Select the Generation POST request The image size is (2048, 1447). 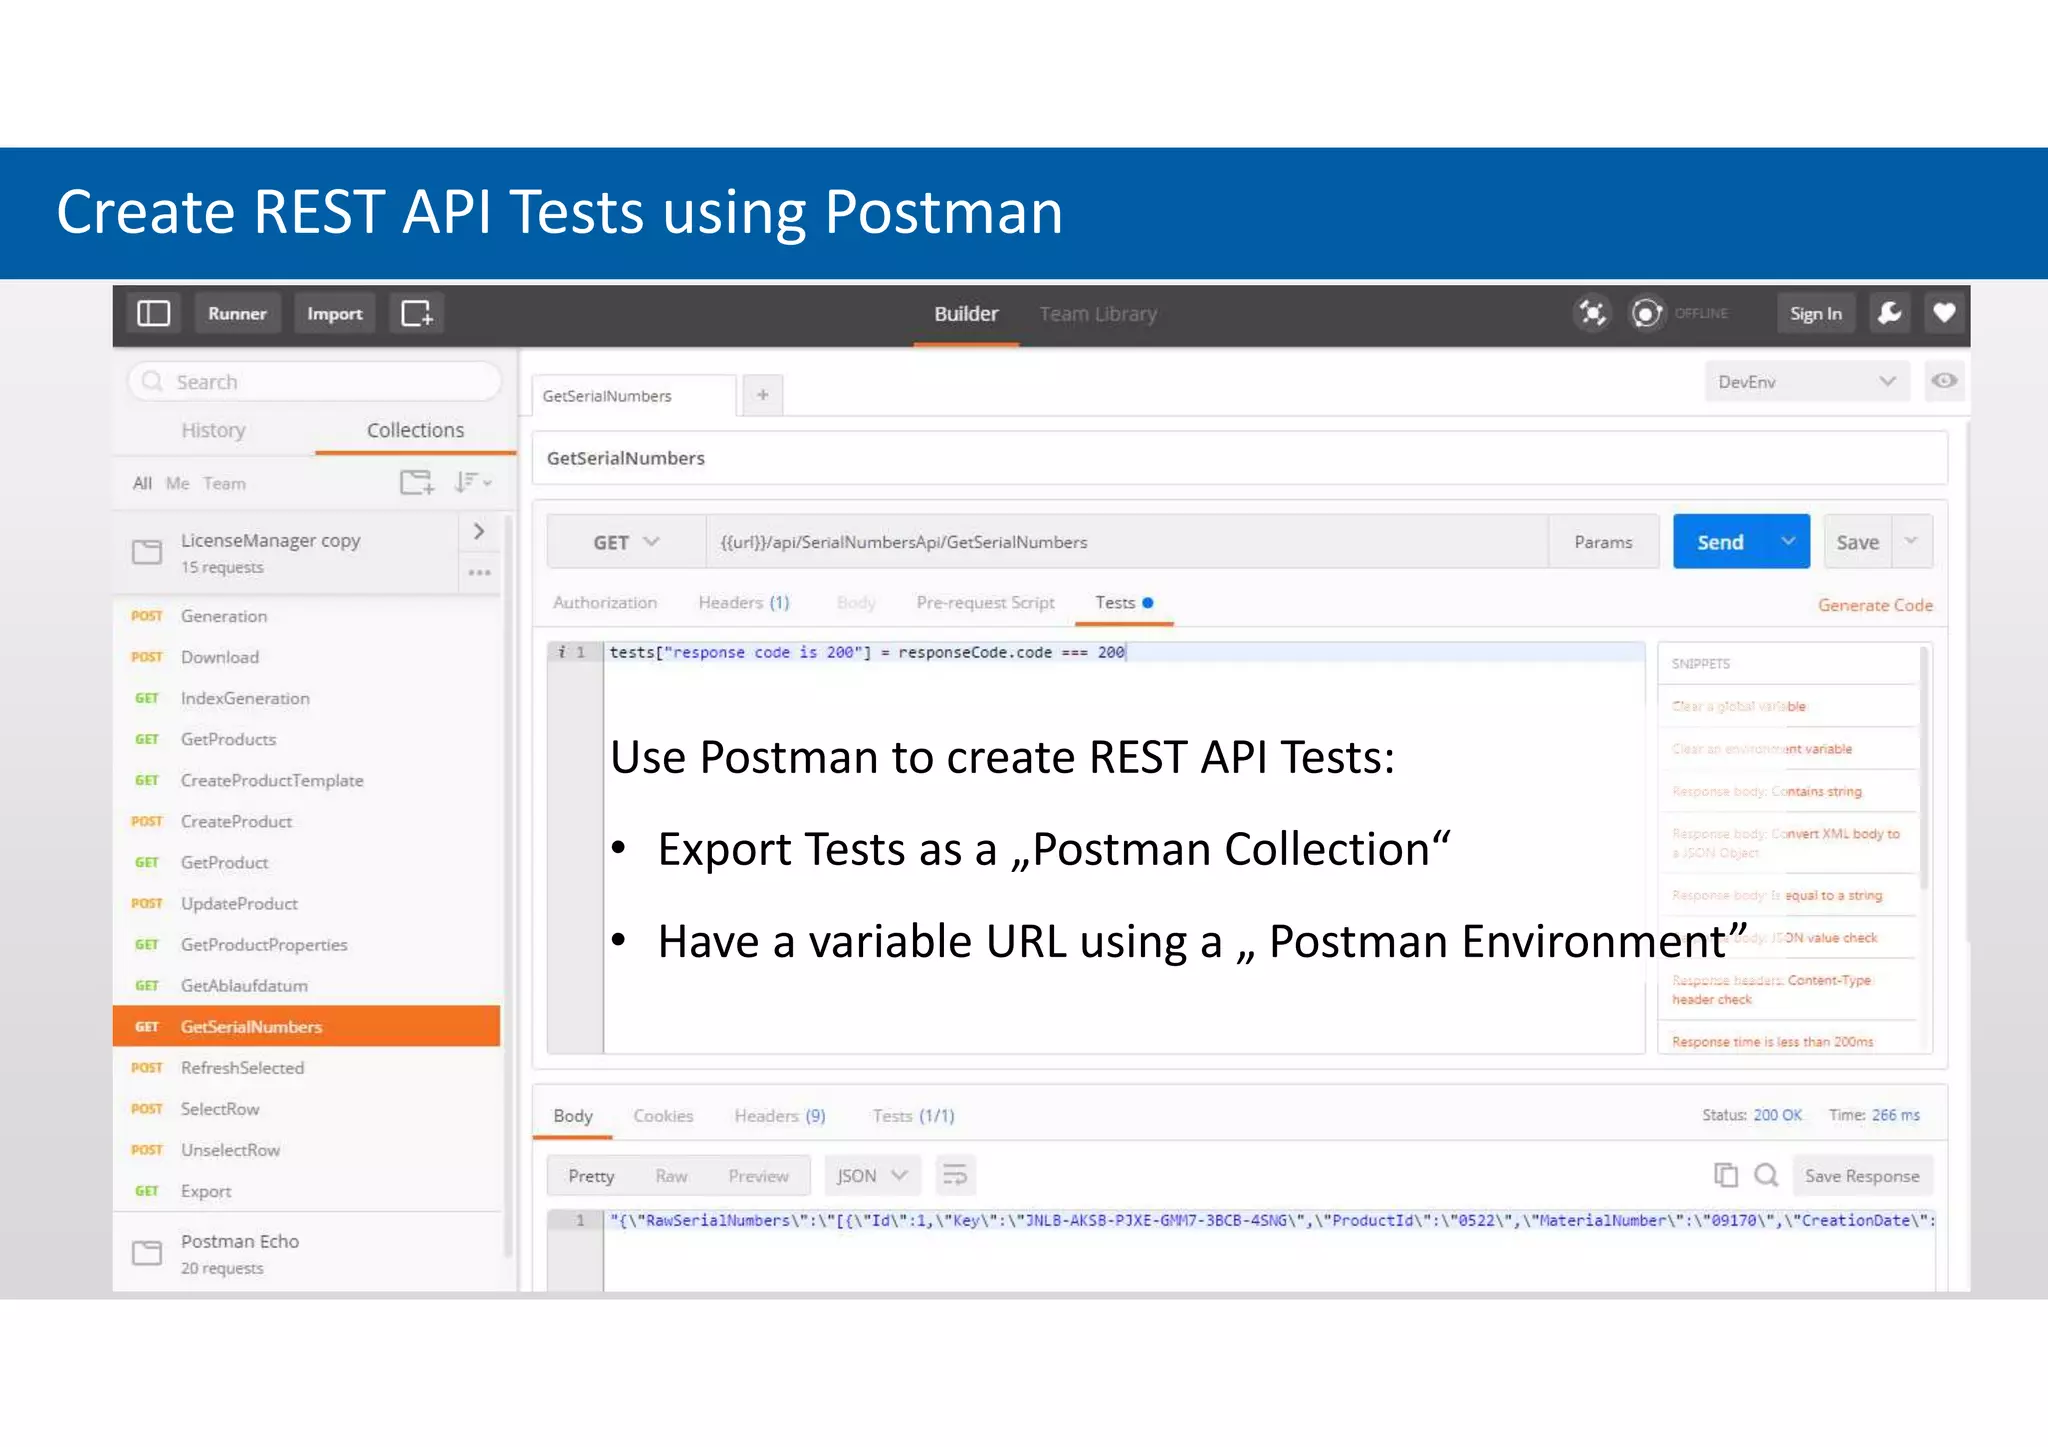click(x=307, y=616)
